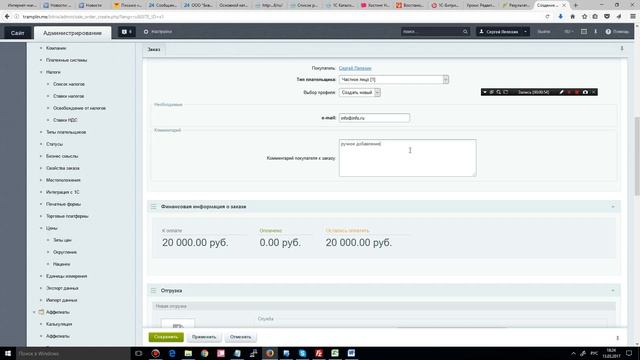Open Ставки налогов in the sidebar
This screenshot has height=360, width=640.
(69, 96)
